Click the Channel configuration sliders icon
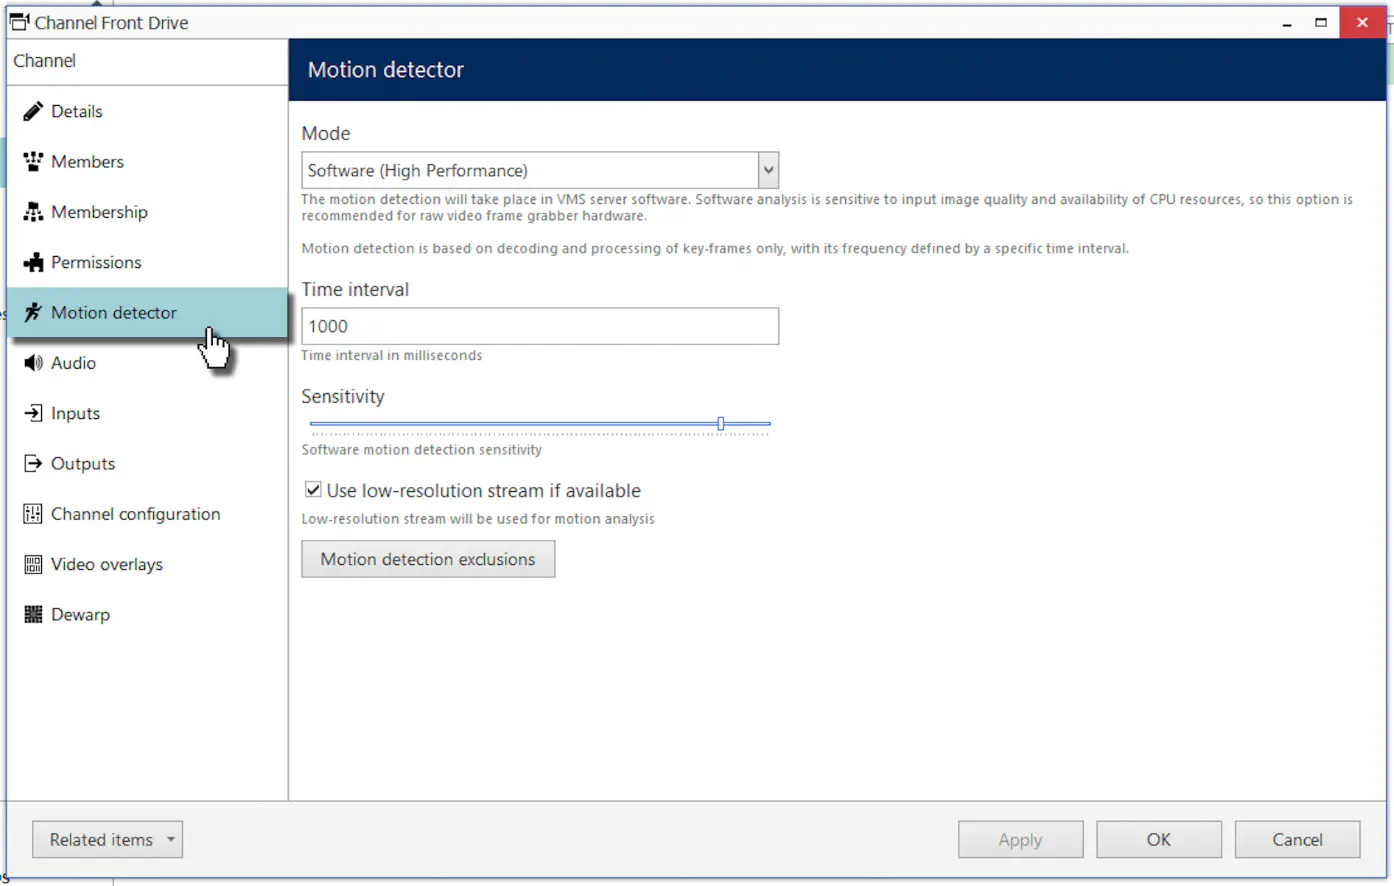Image resolution: width=1394 pixels, height=886 pixels. point(33,514)
